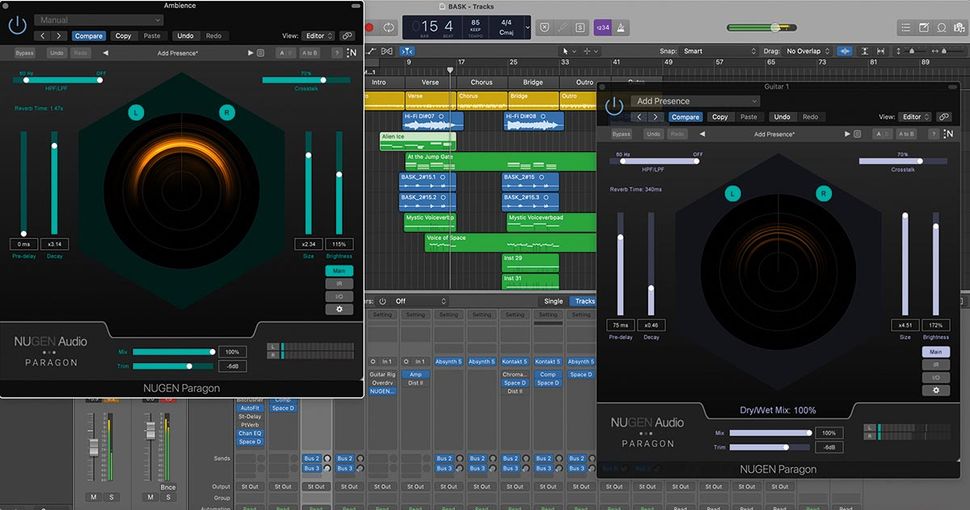The width and height of the screenshot is (970, 510).
Task: Enable Compare in Guitar 1 plugin header
Action: pos(685,117)
